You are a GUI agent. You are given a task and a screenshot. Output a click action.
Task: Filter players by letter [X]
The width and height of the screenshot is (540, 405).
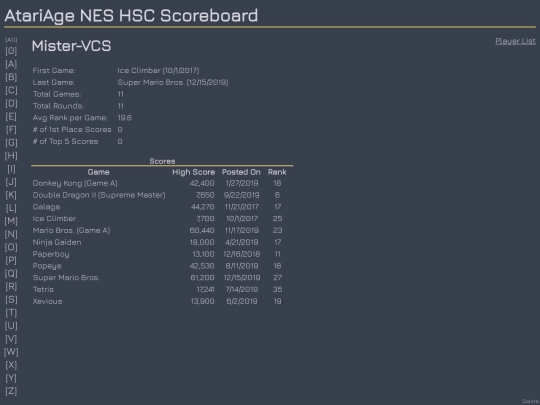click(11, 365)
